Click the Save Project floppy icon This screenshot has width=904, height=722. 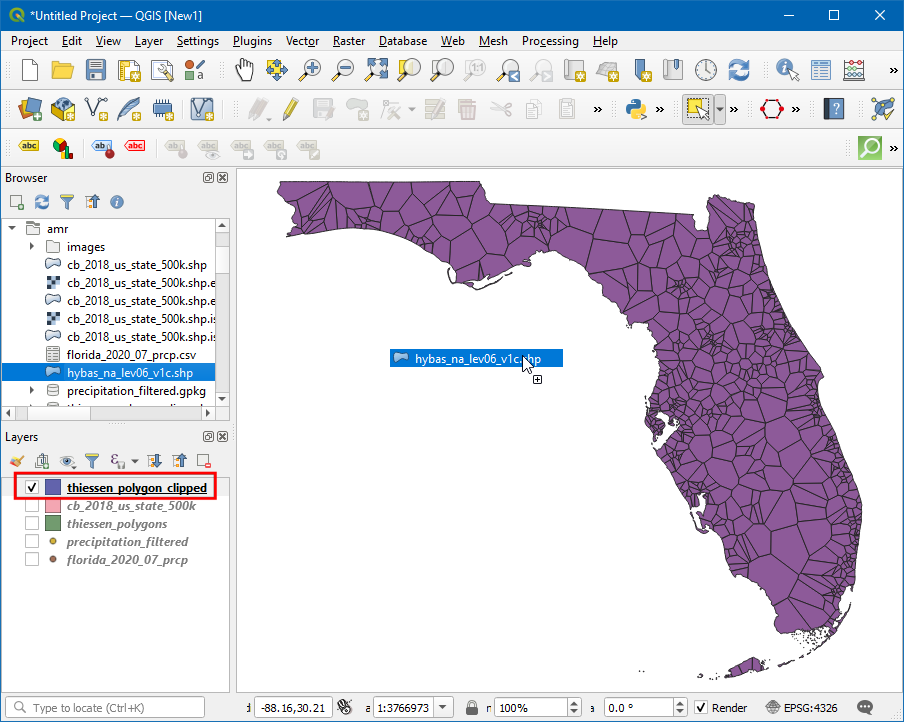pyautogui.click(x=96, y=70)
